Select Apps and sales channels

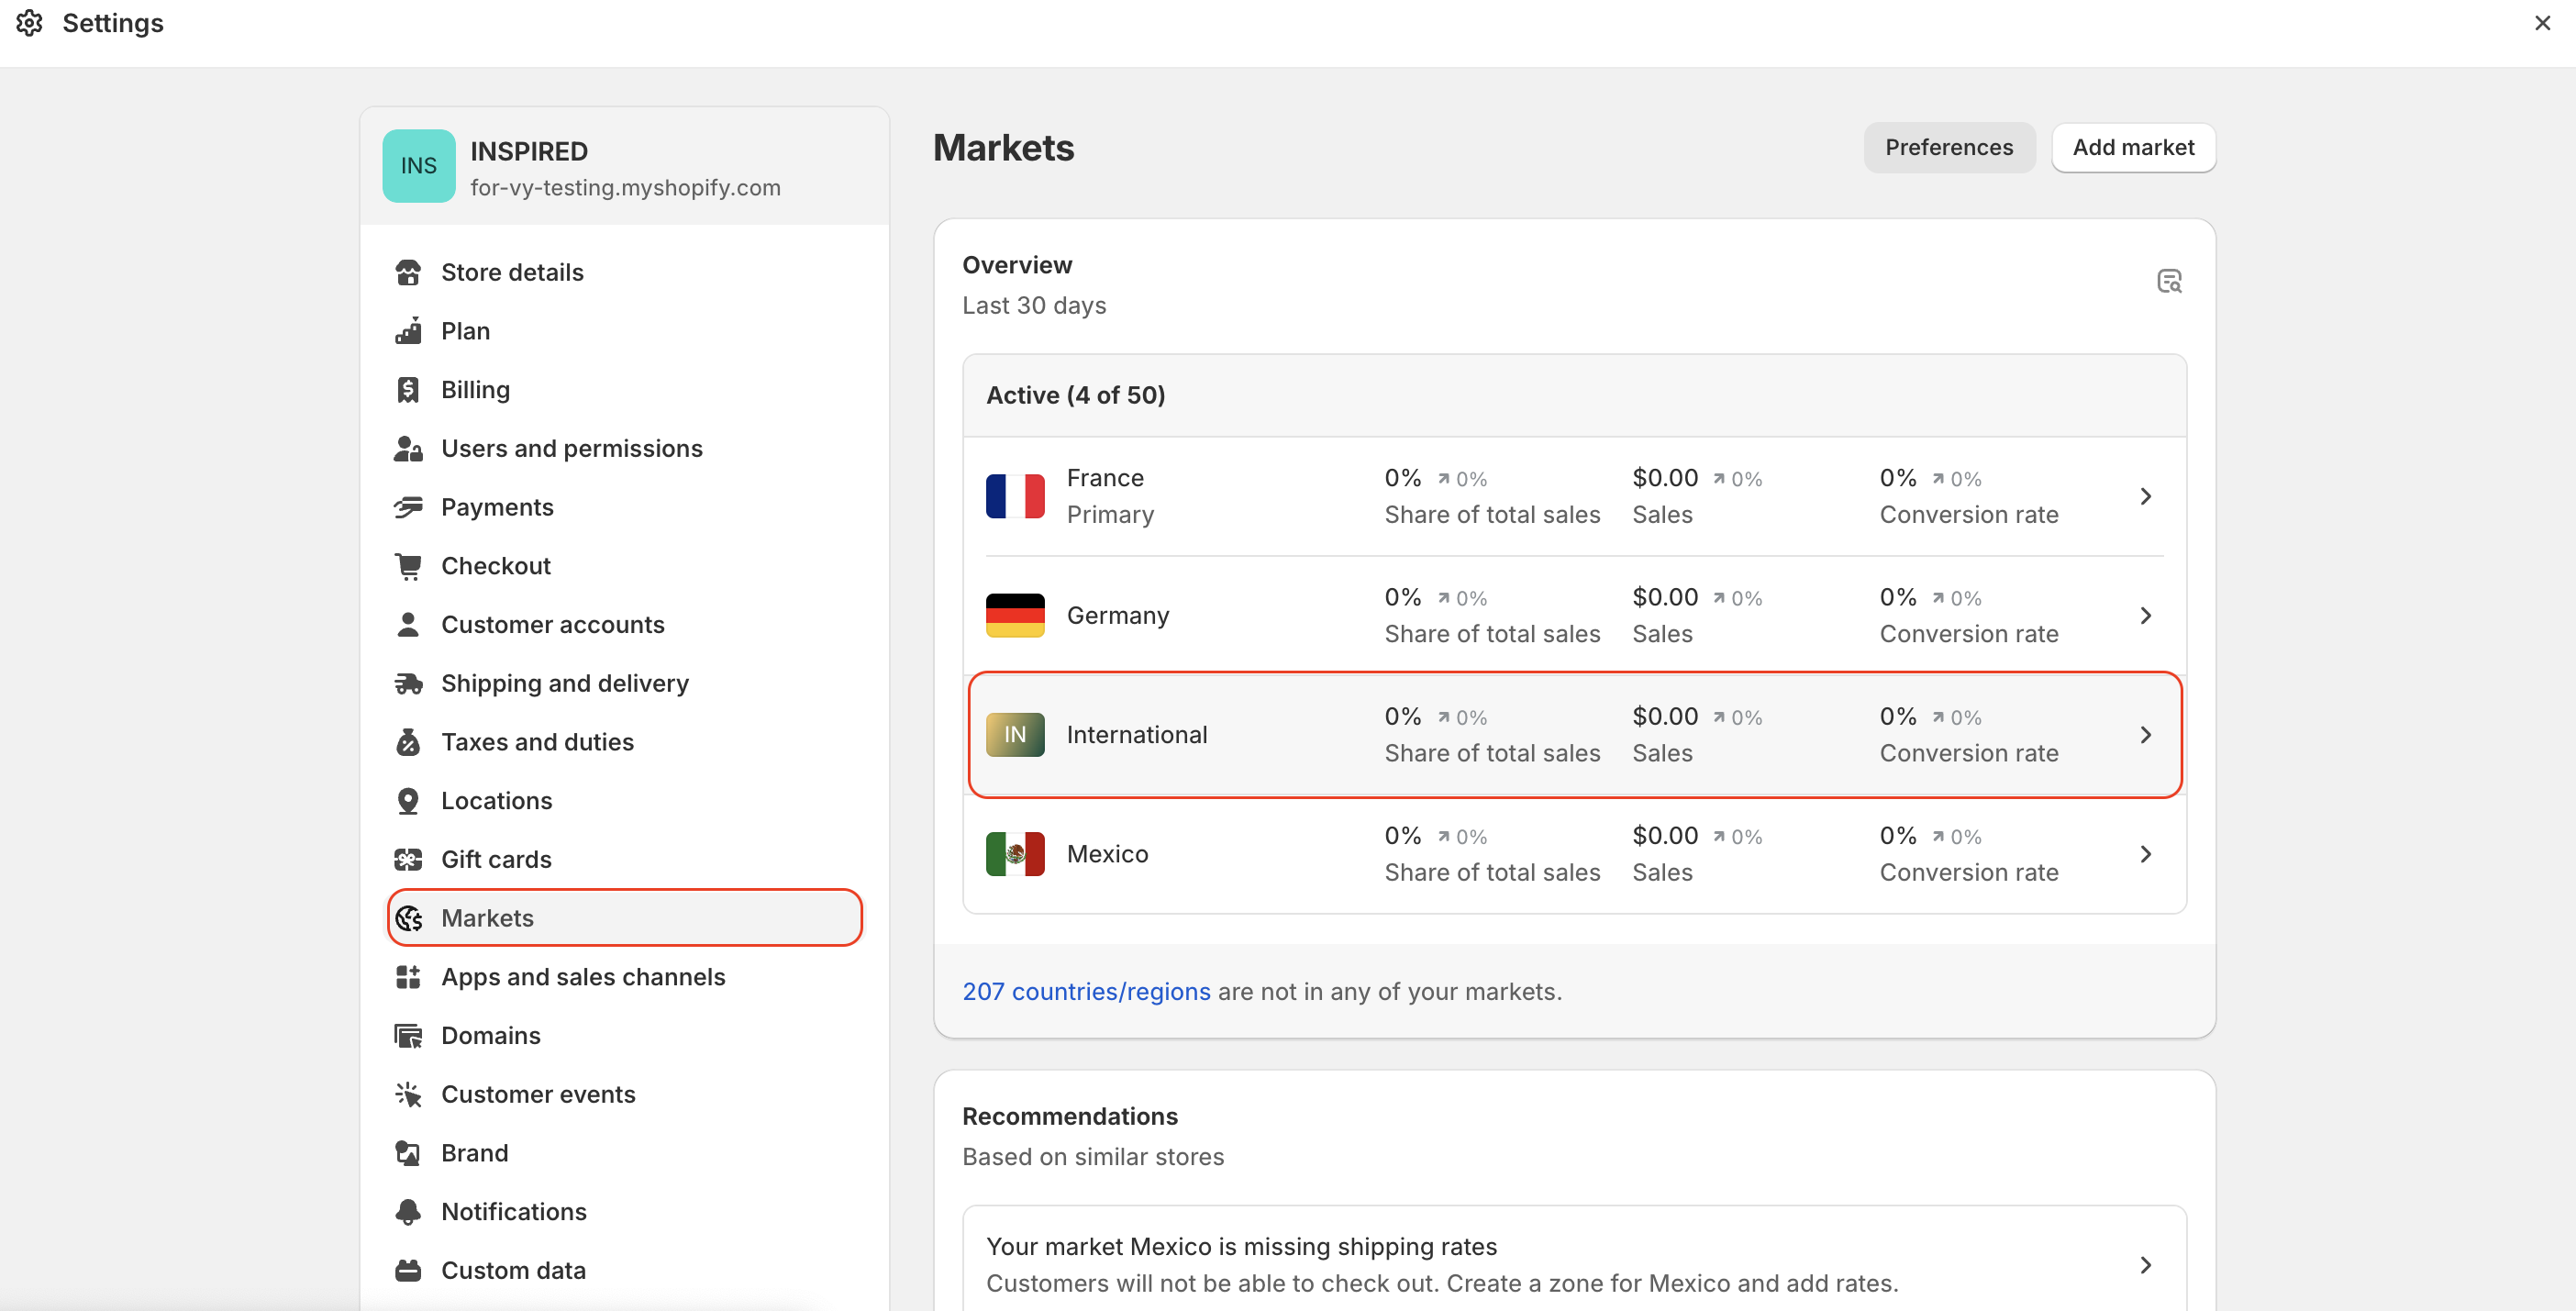583,977
